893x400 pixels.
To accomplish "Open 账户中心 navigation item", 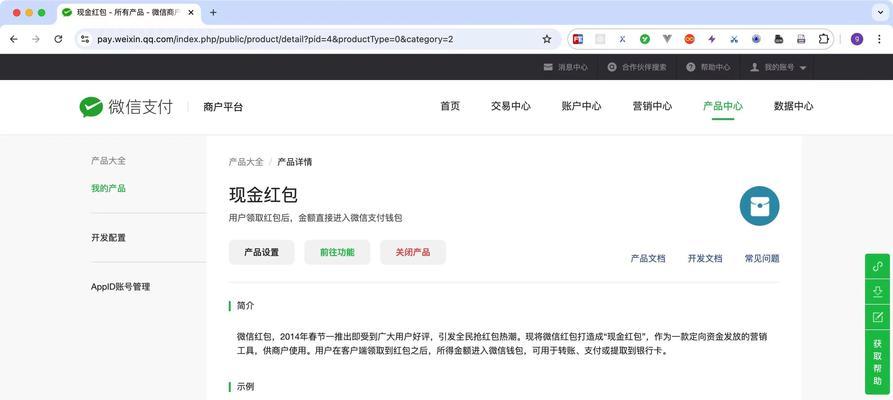I will pyautogui.click(x=581, y=106).
